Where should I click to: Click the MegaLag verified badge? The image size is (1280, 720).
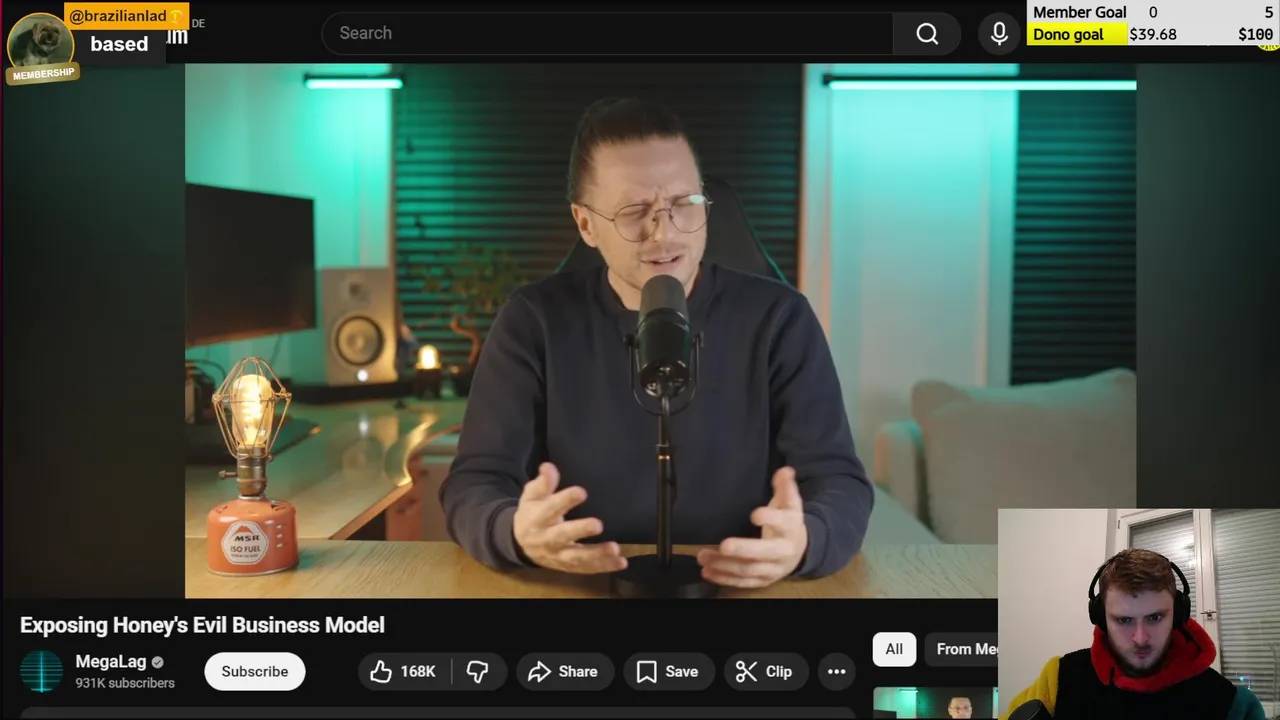click(x=157, y=662)
